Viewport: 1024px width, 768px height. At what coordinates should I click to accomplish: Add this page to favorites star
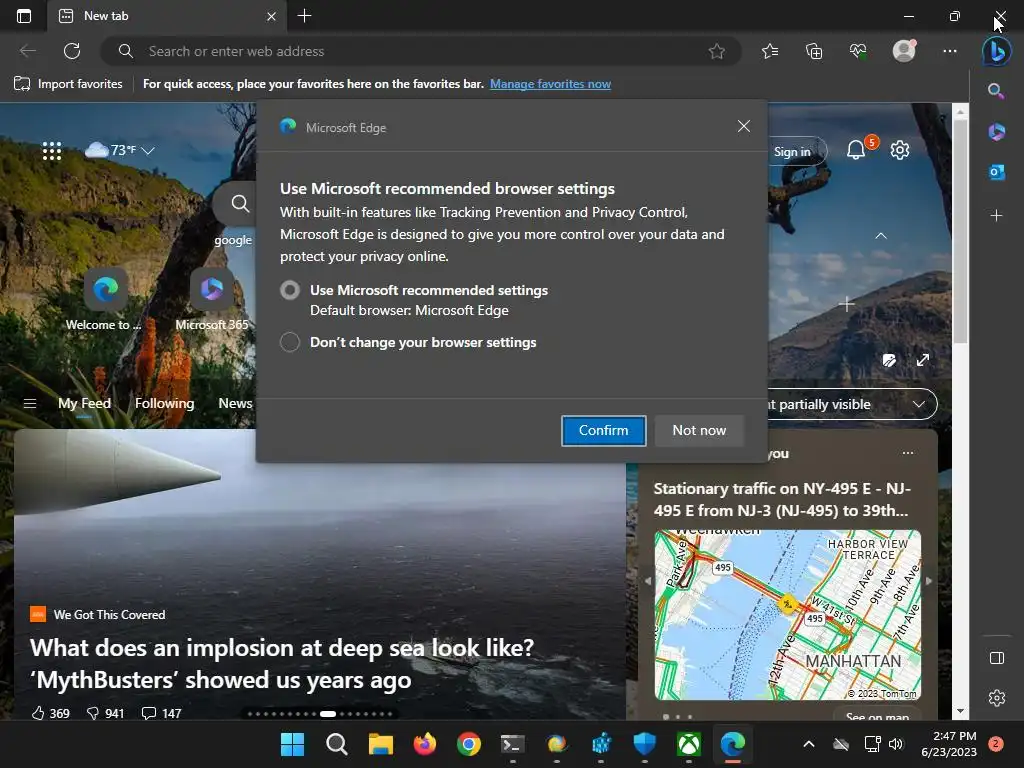tap(716, 51)
